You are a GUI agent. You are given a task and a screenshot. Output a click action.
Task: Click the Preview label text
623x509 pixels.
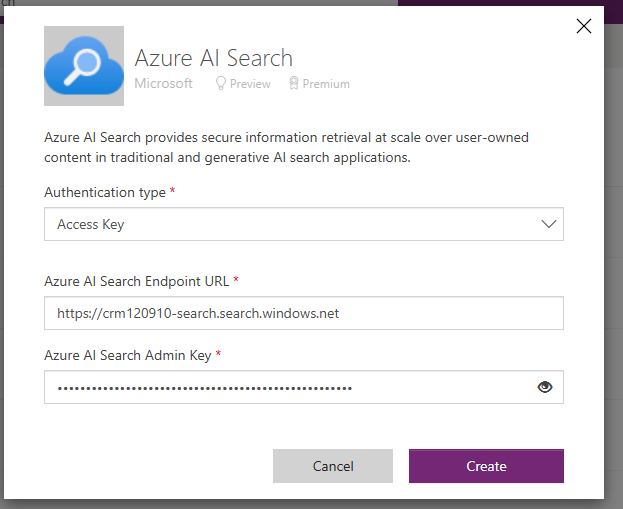pos(250,84)
